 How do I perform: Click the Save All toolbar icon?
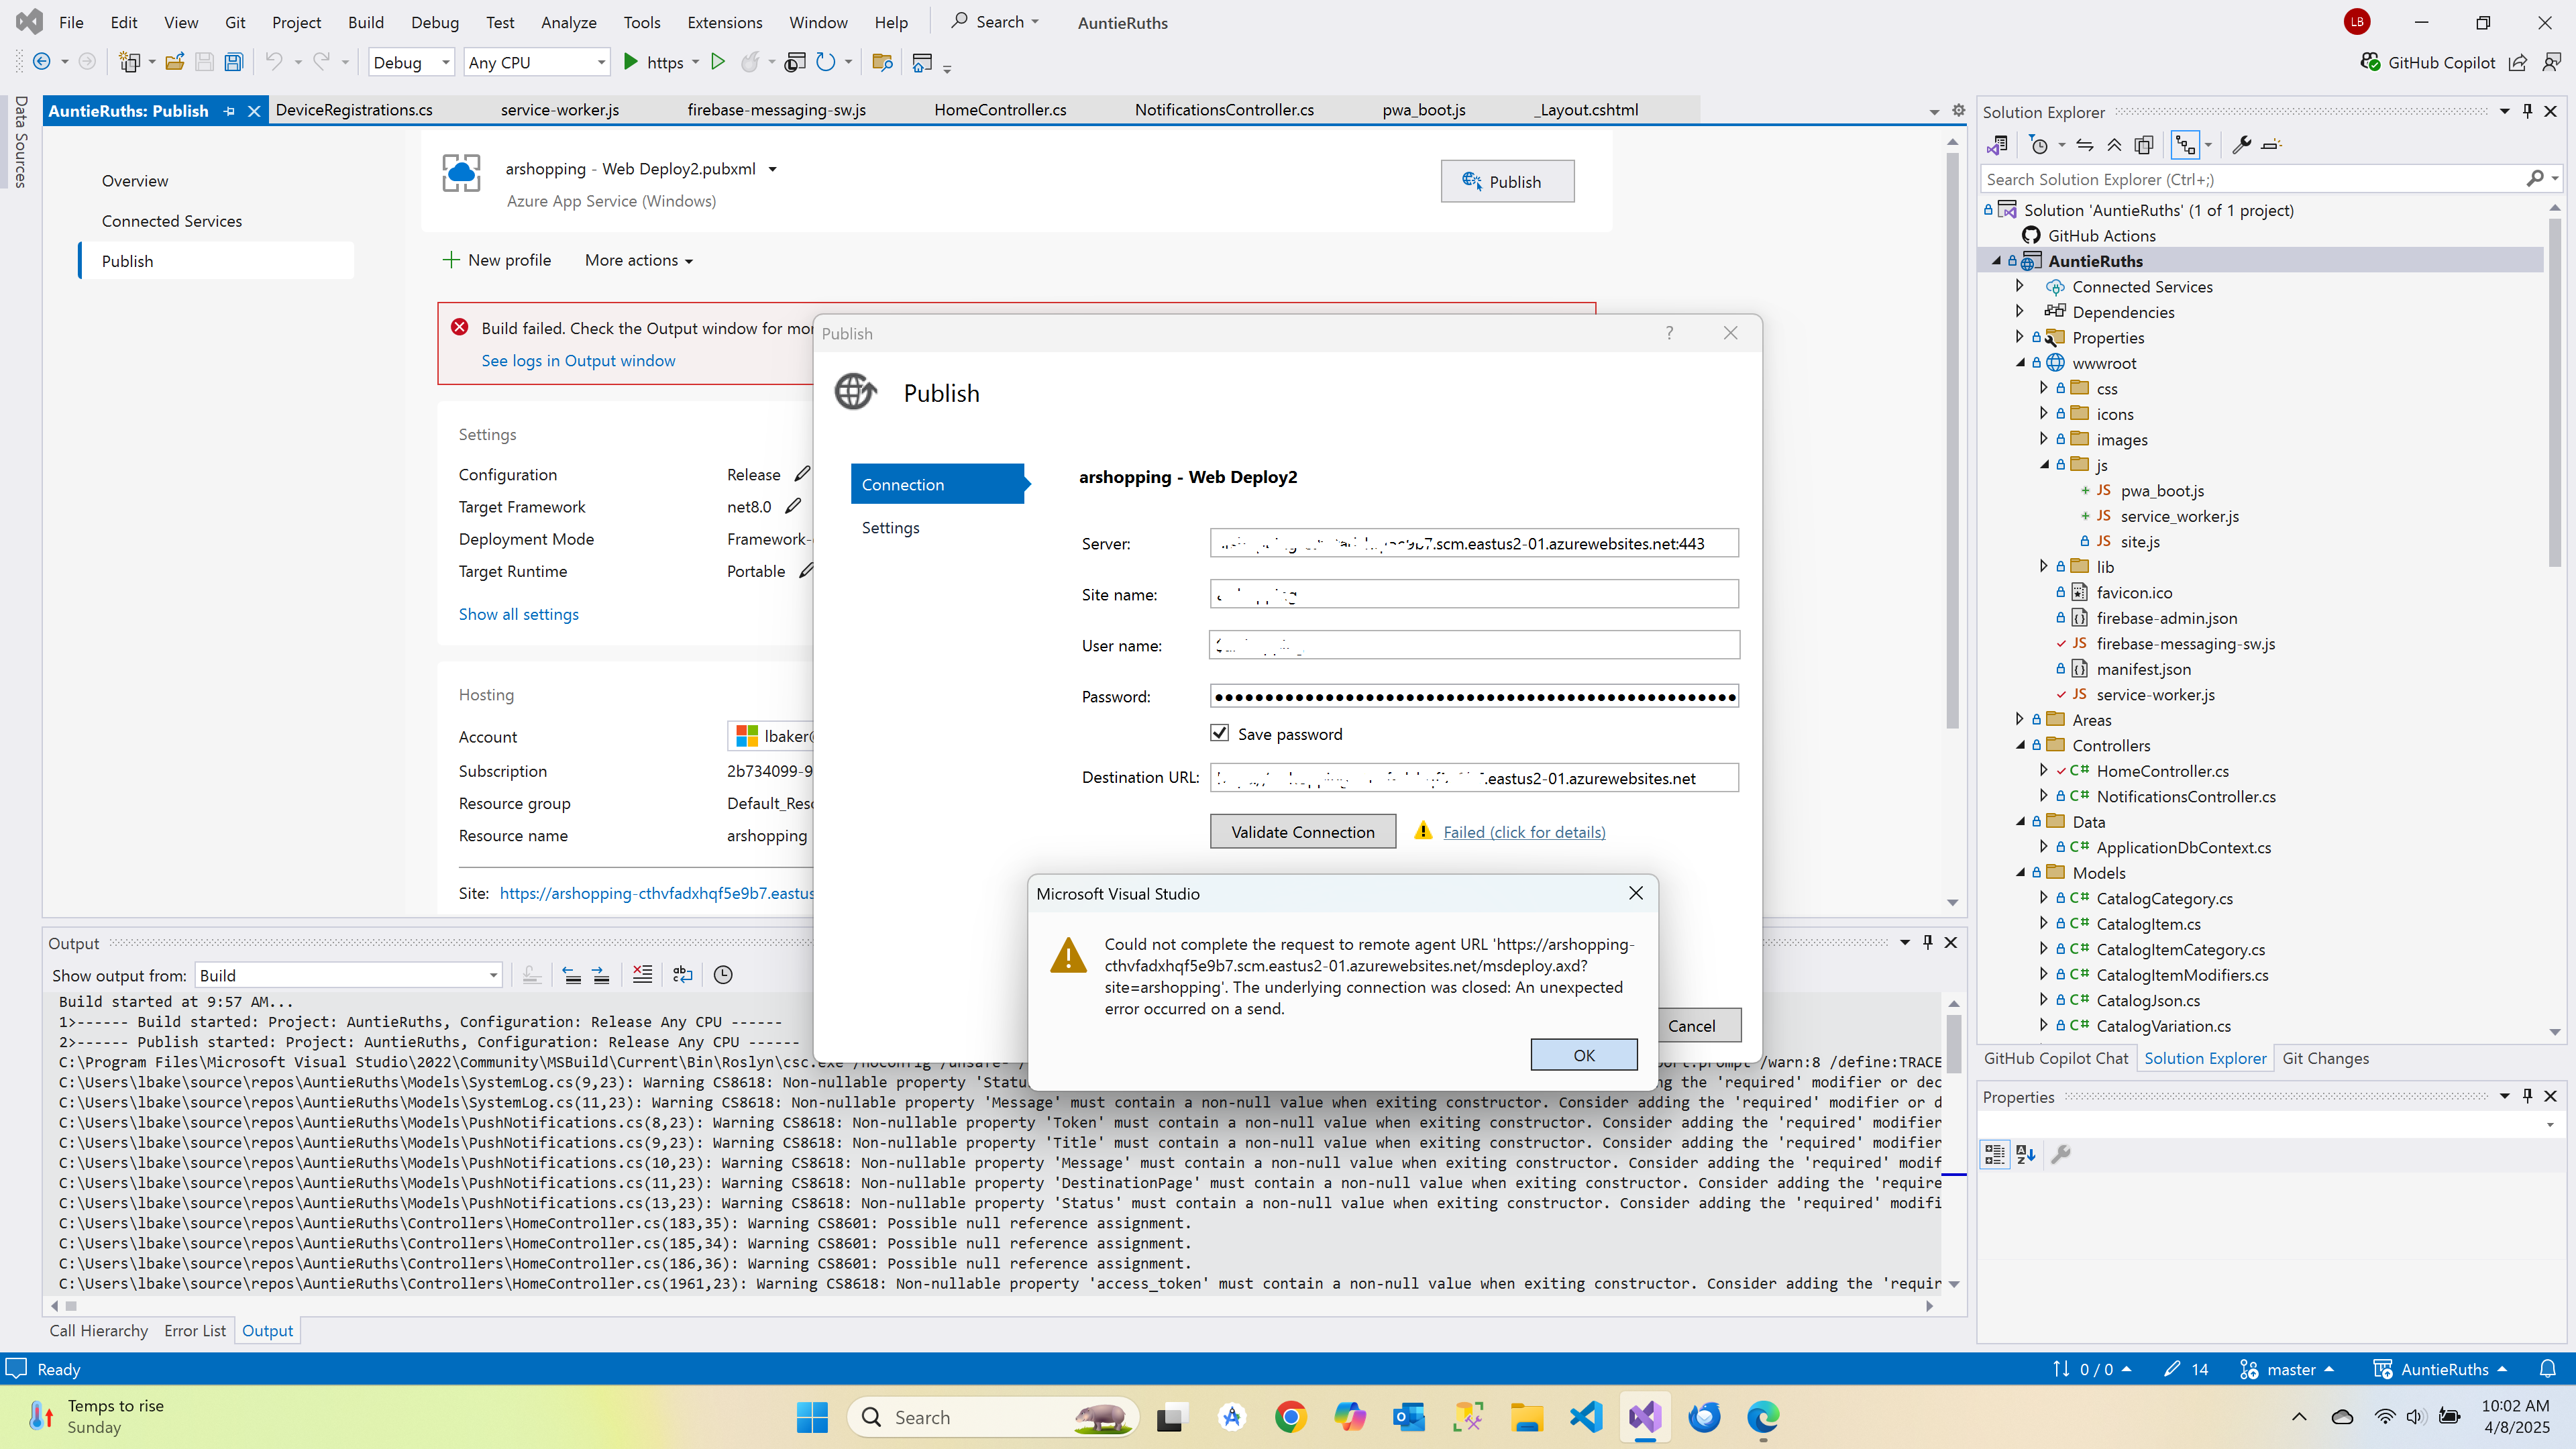pos(233,62)
